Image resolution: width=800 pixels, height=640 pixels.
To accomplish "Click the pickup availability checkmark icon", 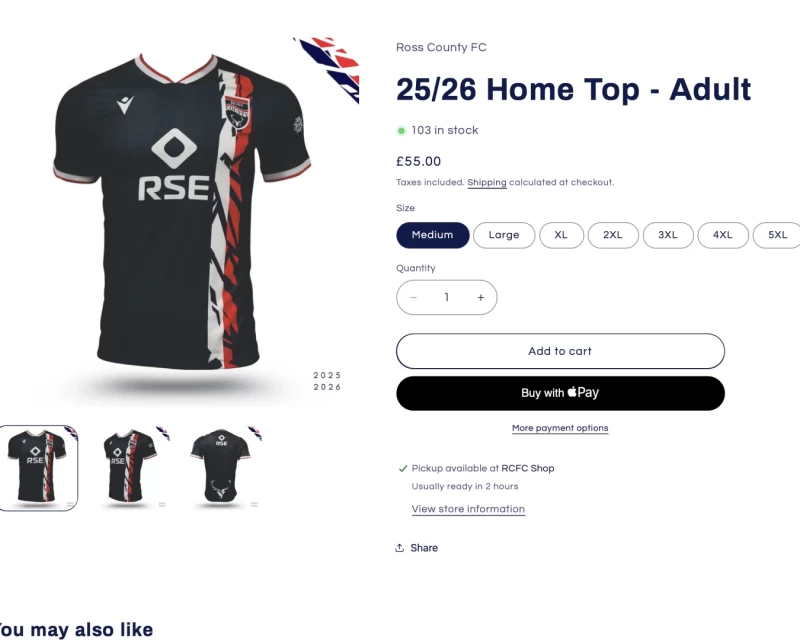I will click(401, 468).
